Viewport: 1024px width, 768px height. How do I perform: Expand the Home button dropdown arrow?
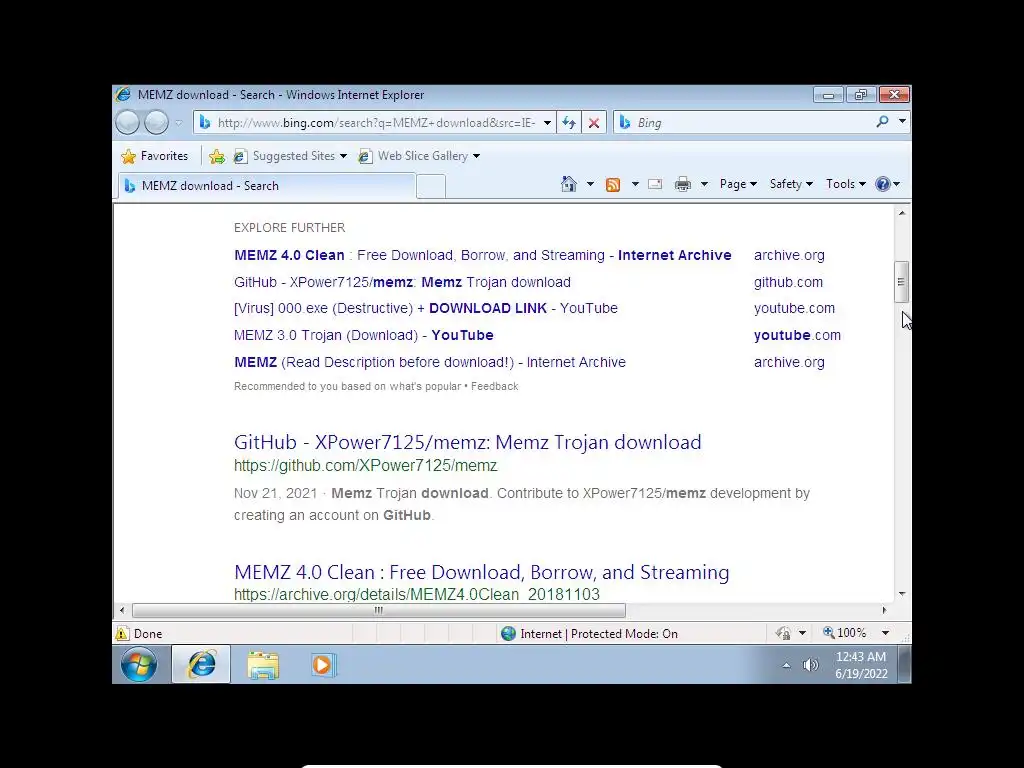590,184
